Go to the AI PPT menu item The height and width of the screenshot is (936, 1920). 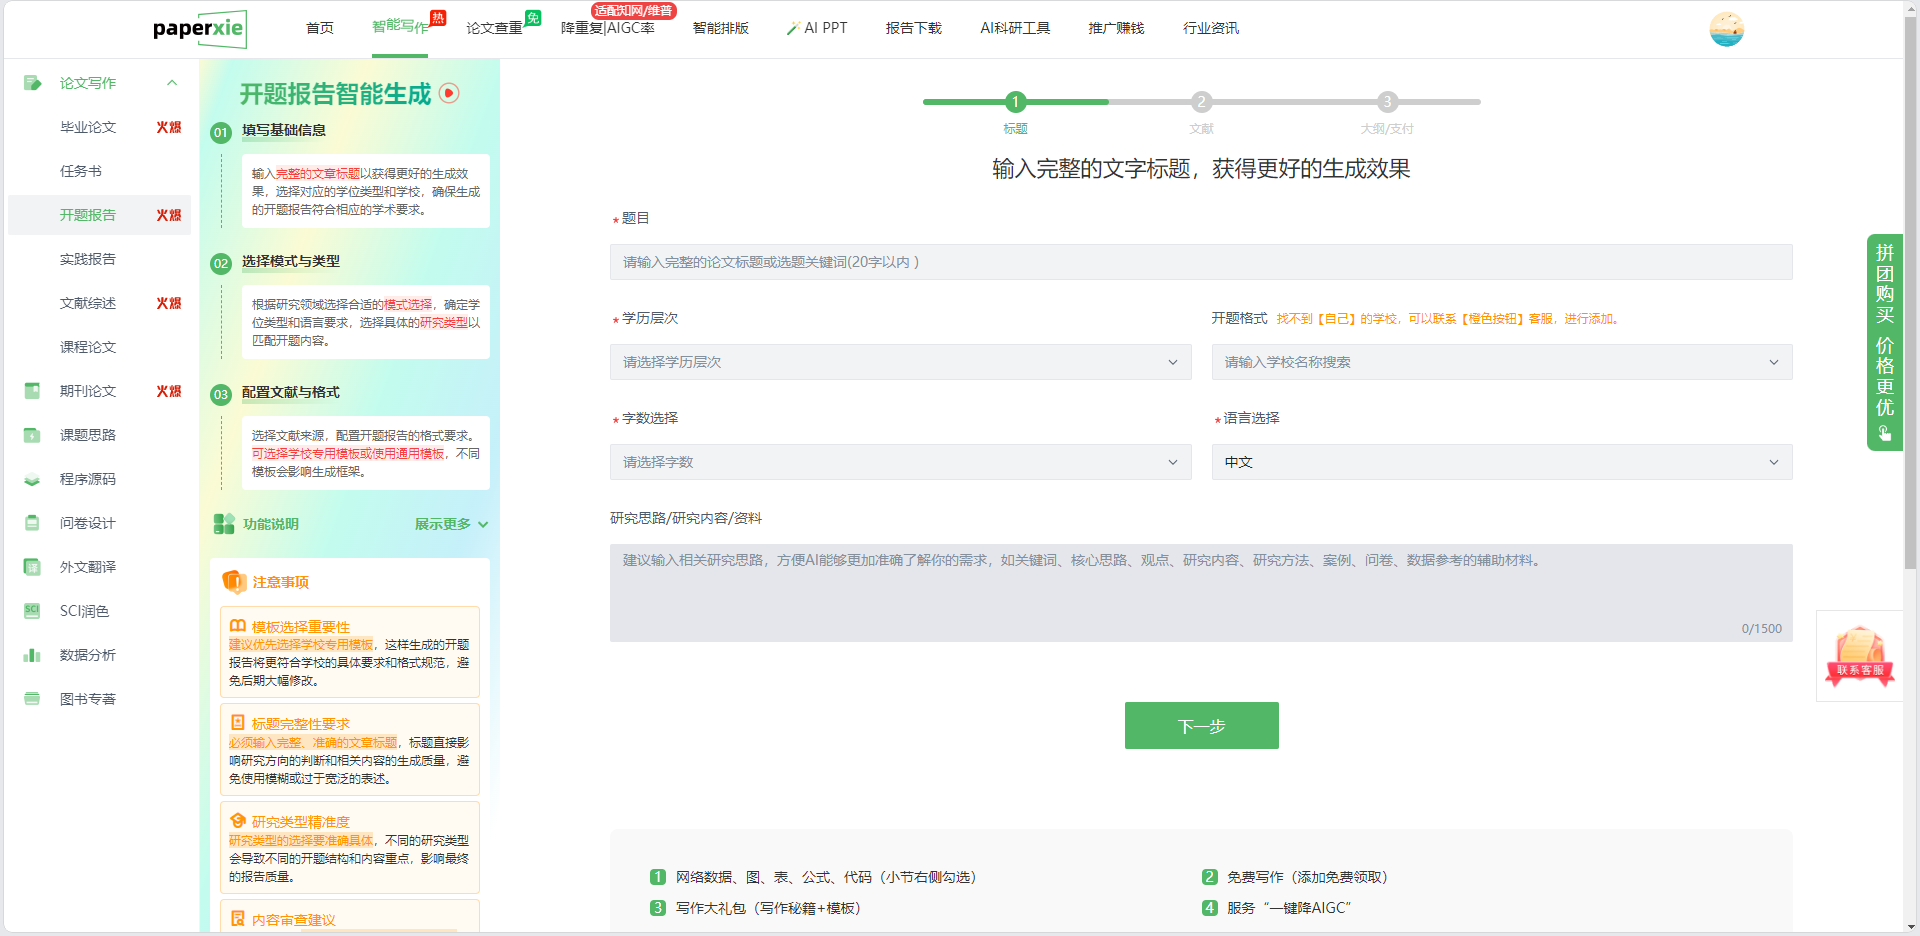pyautogui.click(x=818, y=28)
